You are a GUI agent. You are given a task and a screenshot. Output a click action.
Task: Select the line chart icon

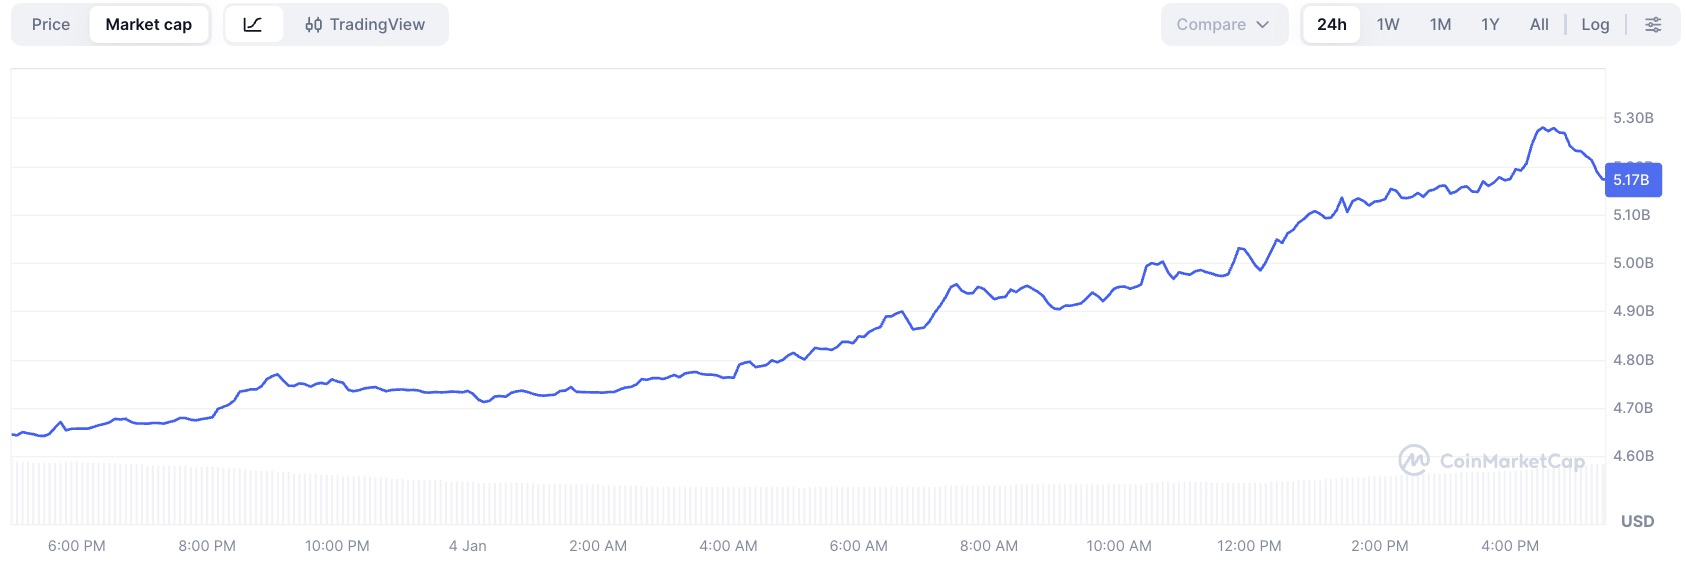[x=253, y=25]
